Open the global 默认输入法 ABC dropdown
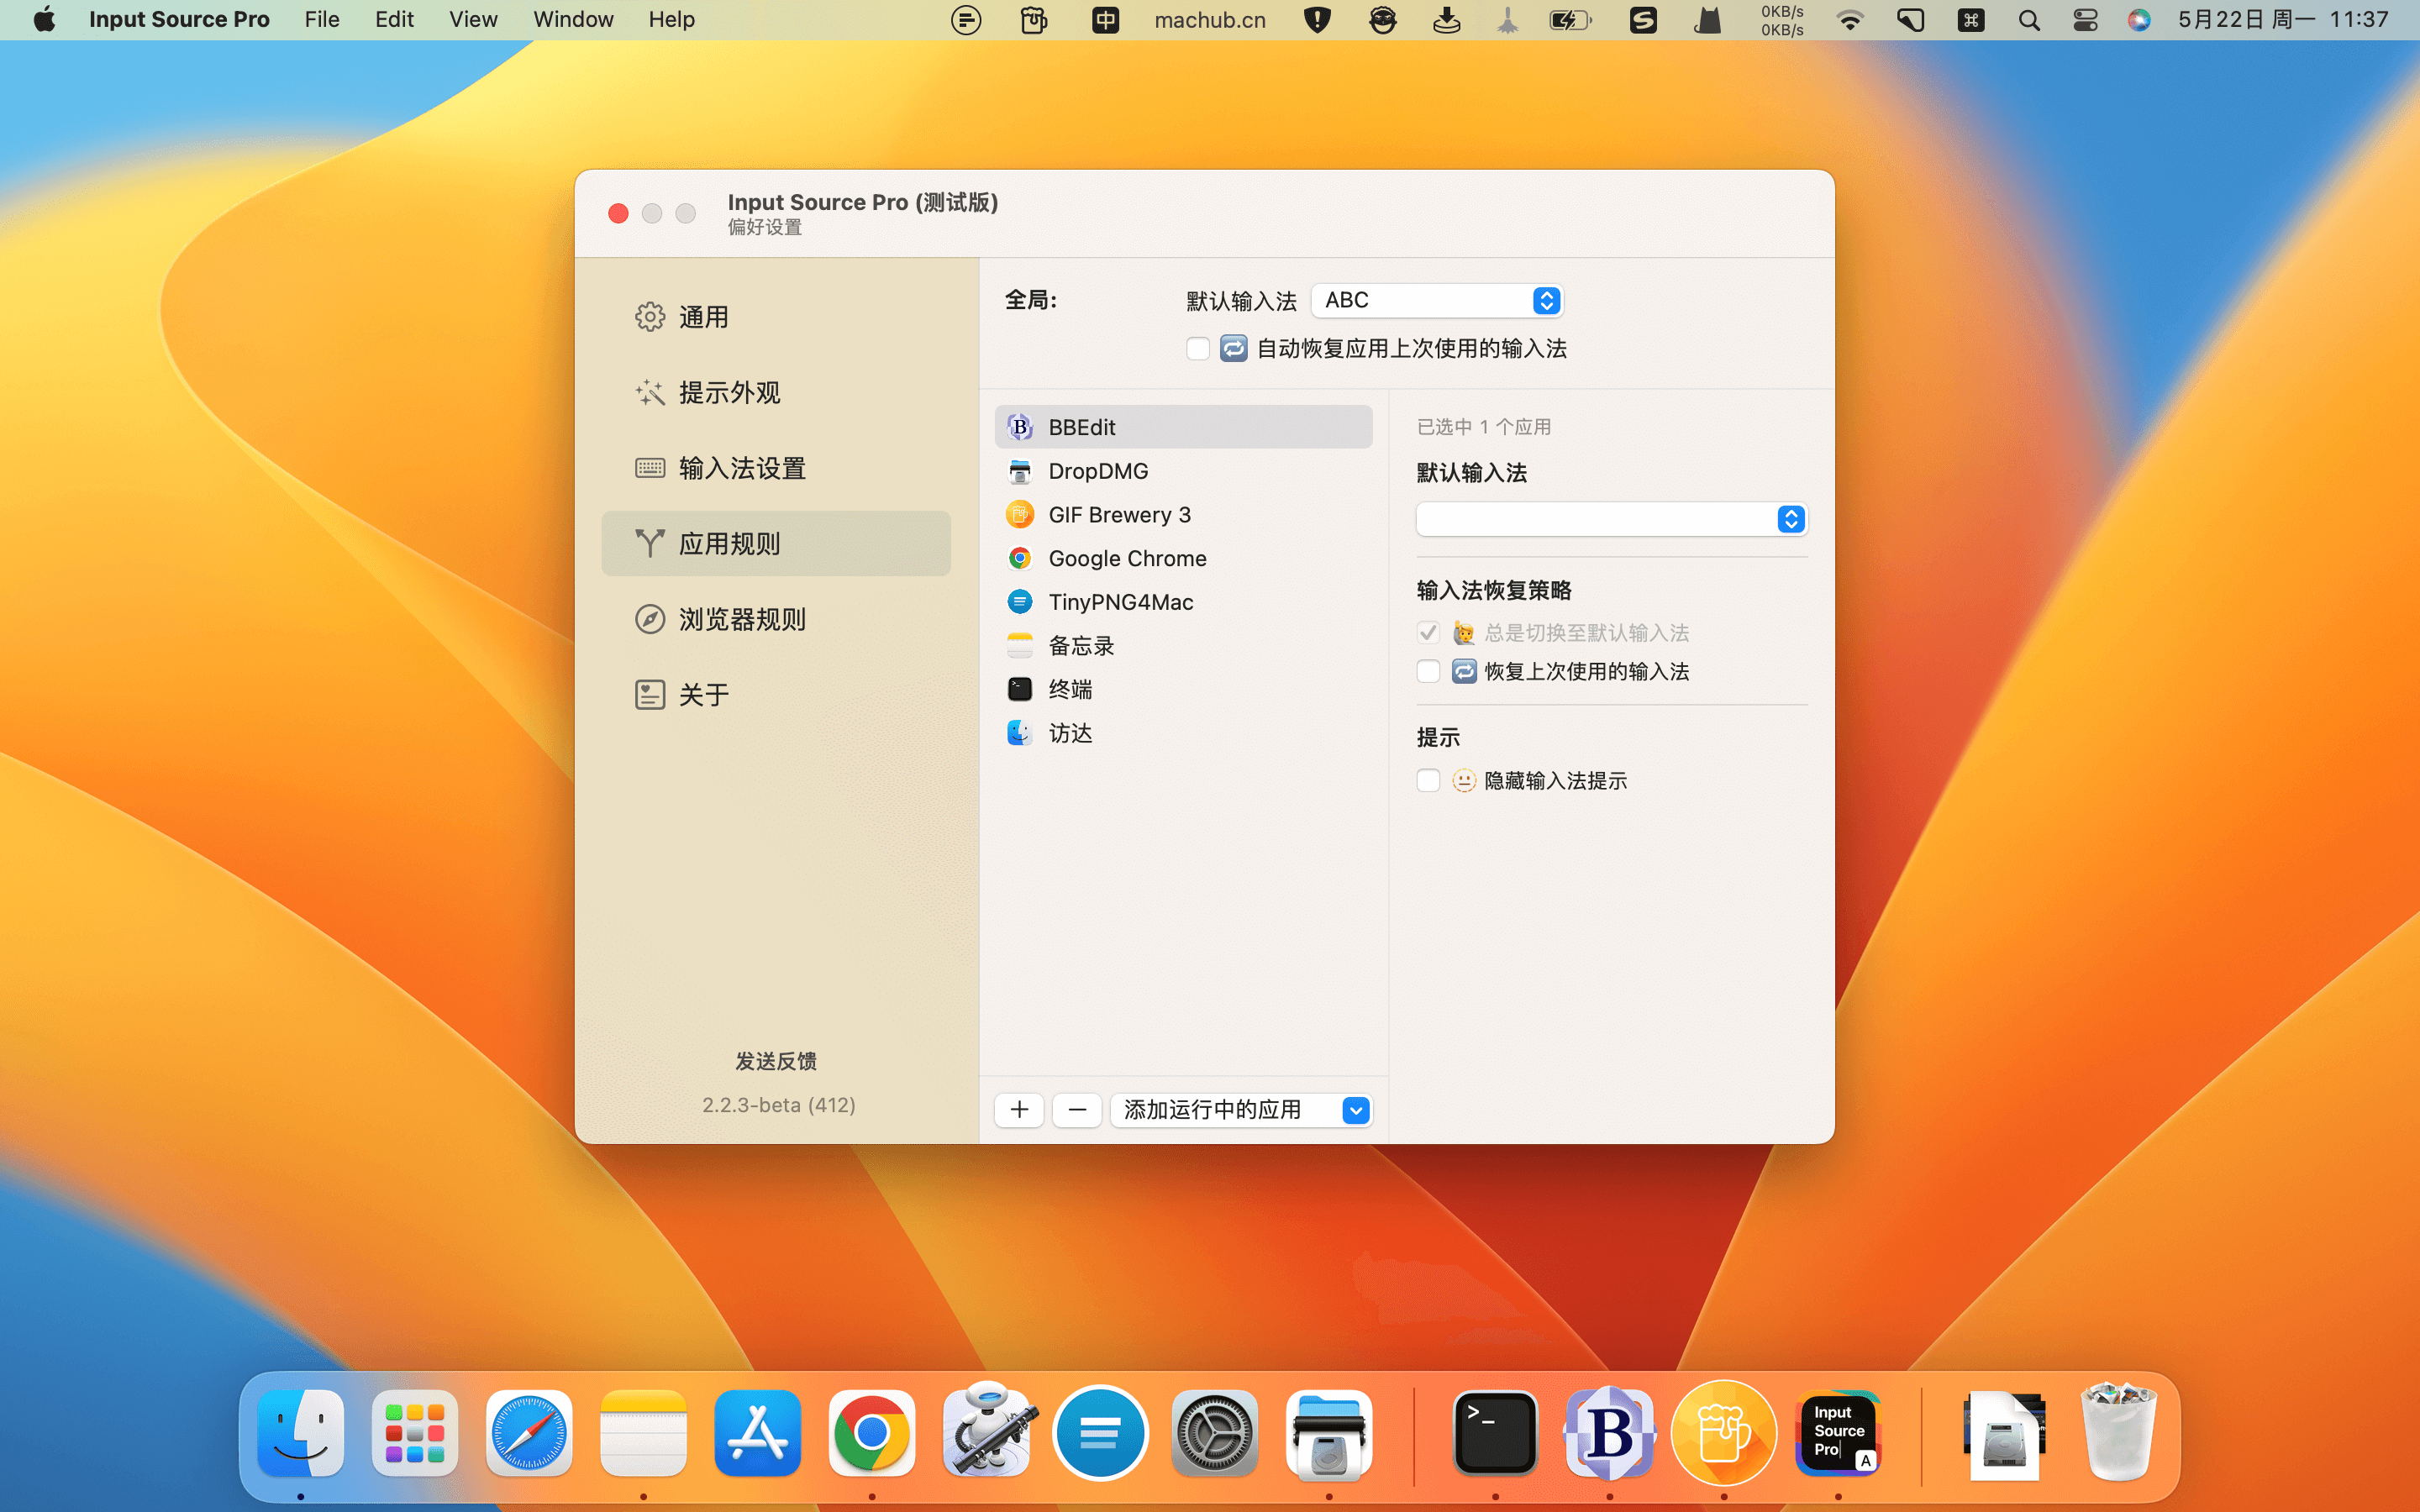The height and width of the screenshot is (1512, 2420). [x=1437, y=300]
